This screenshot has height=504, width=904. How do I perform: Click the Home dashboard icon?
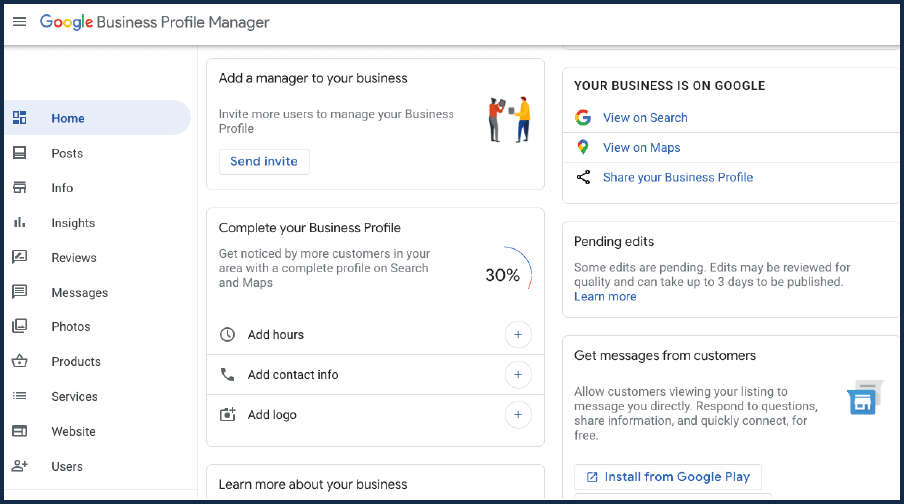coord(20,118)
